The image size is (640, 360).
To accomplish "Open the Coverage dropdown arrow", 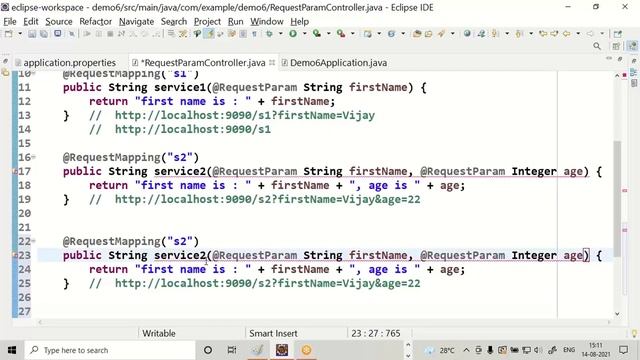I will (x=329, y=34).
